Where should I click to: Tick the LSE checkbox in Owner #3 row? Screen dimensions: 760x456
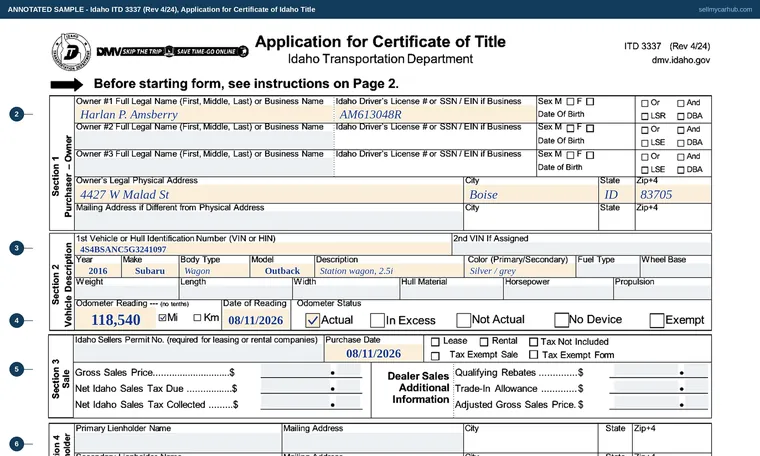645,170
